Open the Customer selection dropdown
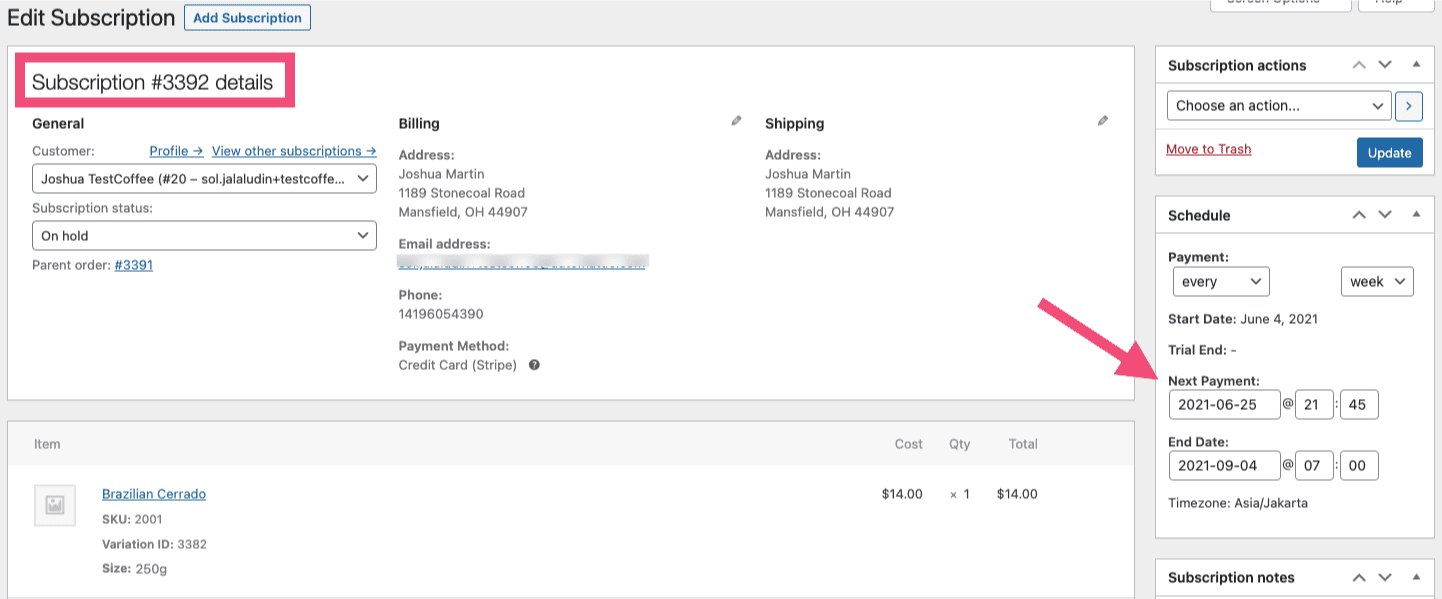Image resolution: width=1442 pixels, height=599 pixels. click(204, 178)
